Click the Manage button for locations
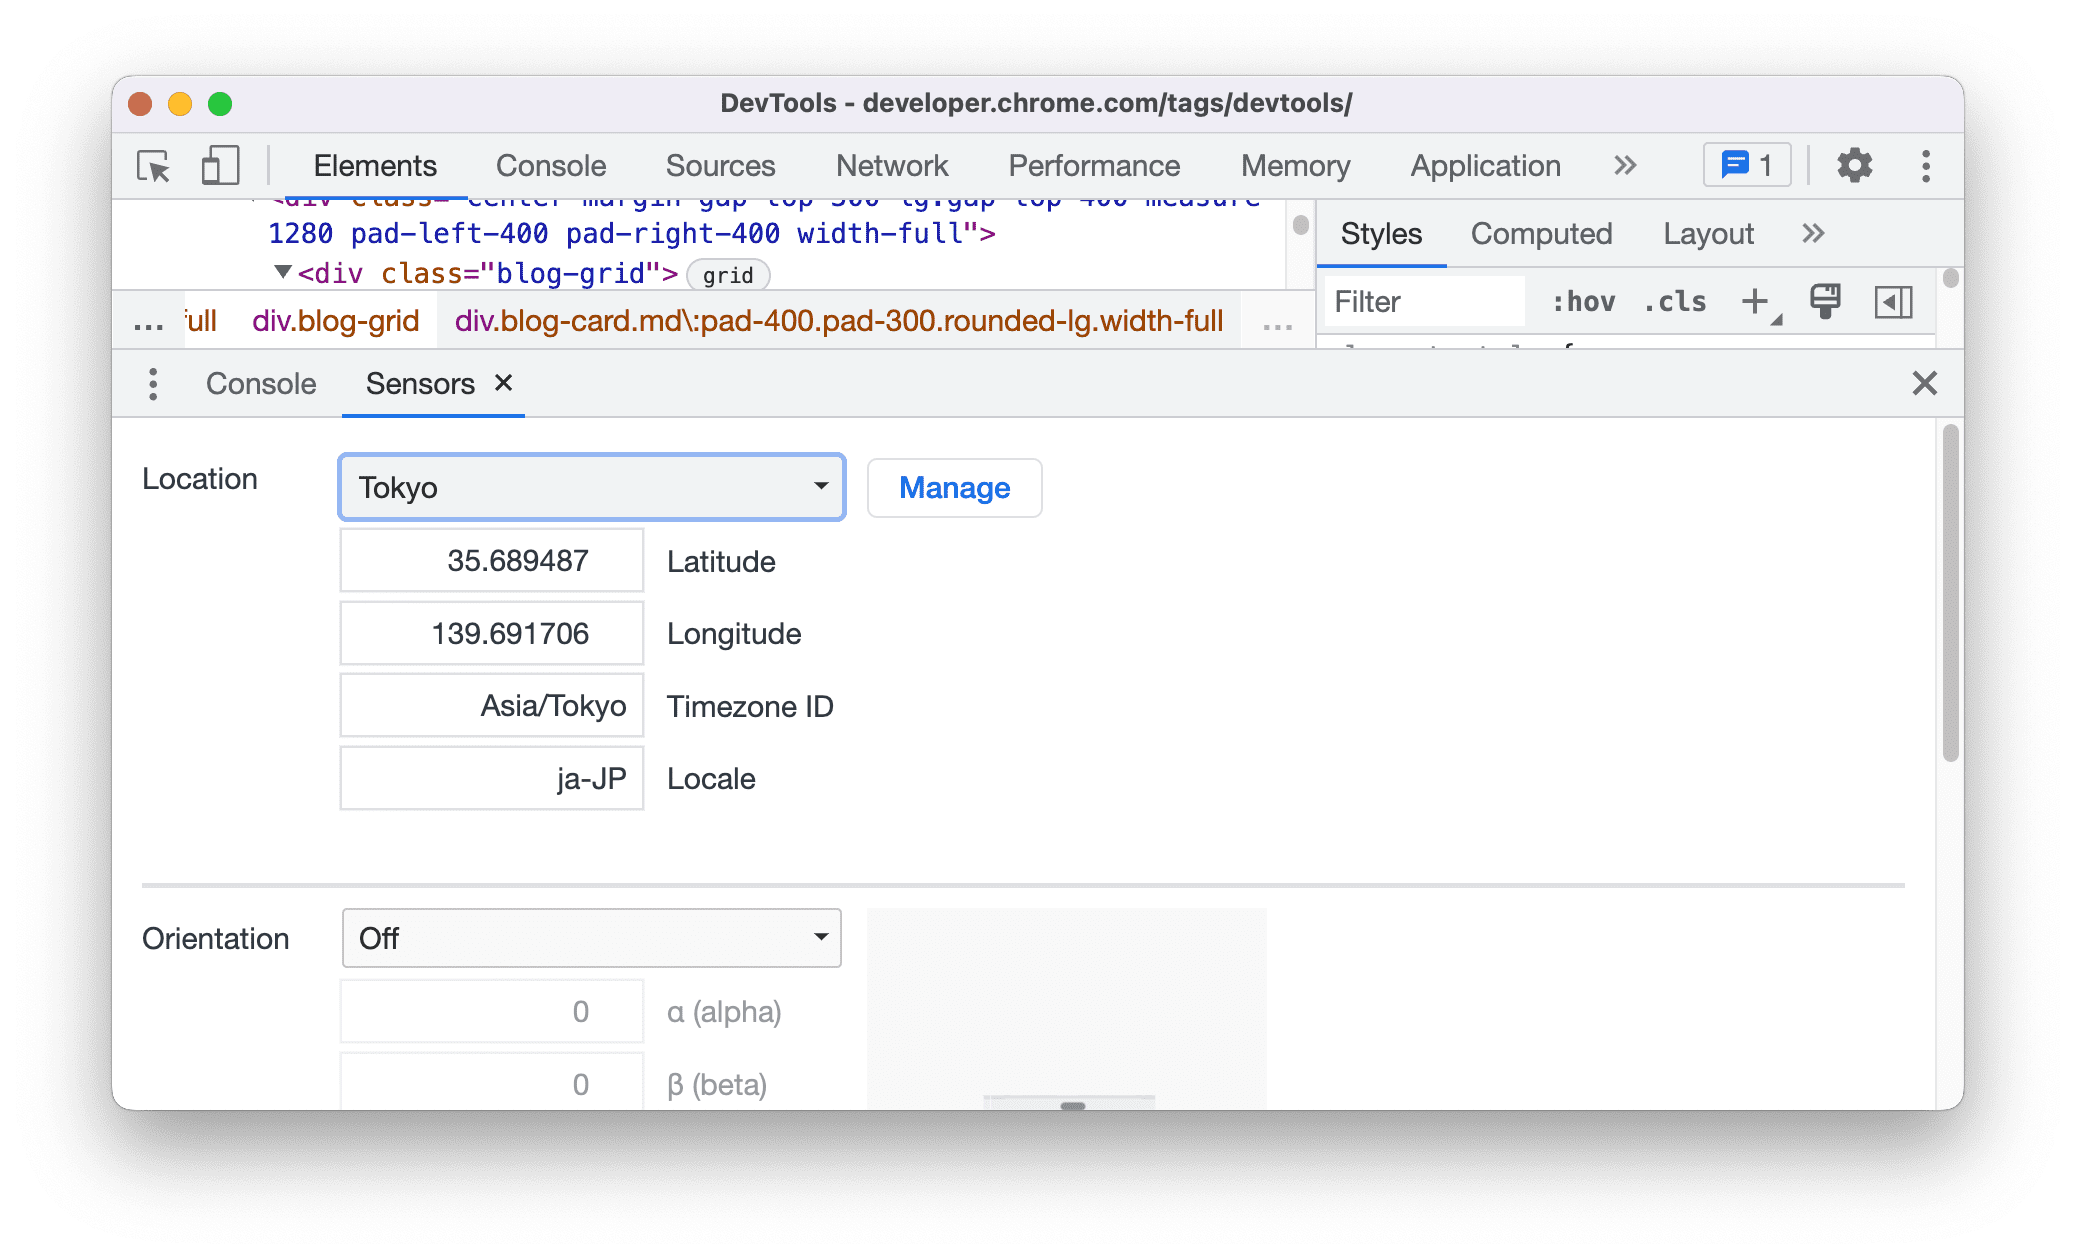This screenshot has height=1258, width=2076. point(953,485)
